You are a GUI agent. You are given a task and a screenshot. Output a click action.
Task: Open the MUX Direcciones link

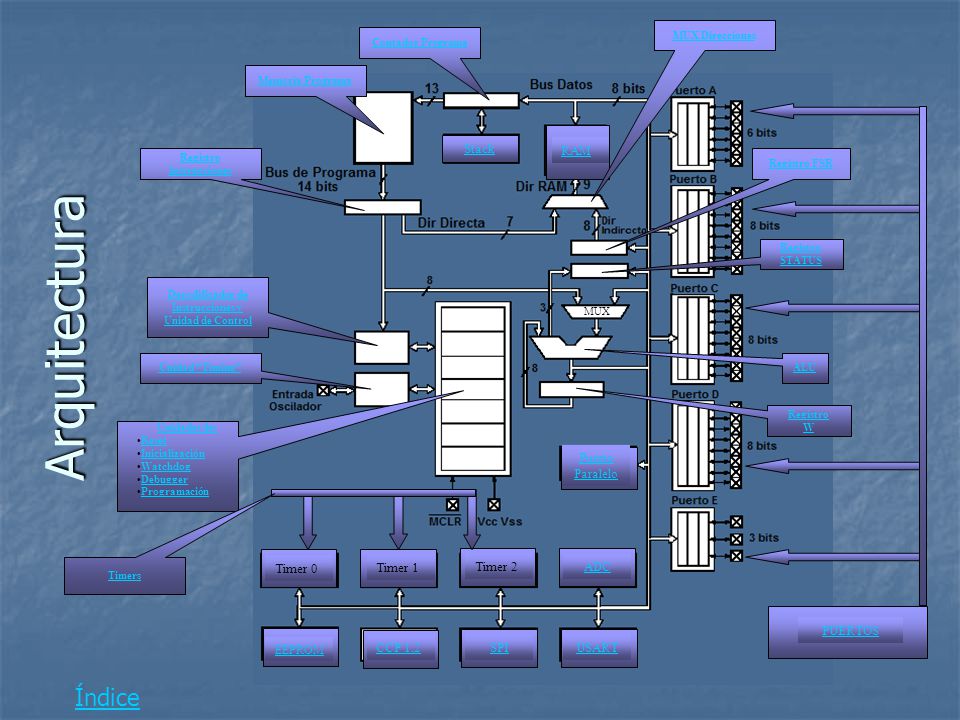(x=714, y=36)
